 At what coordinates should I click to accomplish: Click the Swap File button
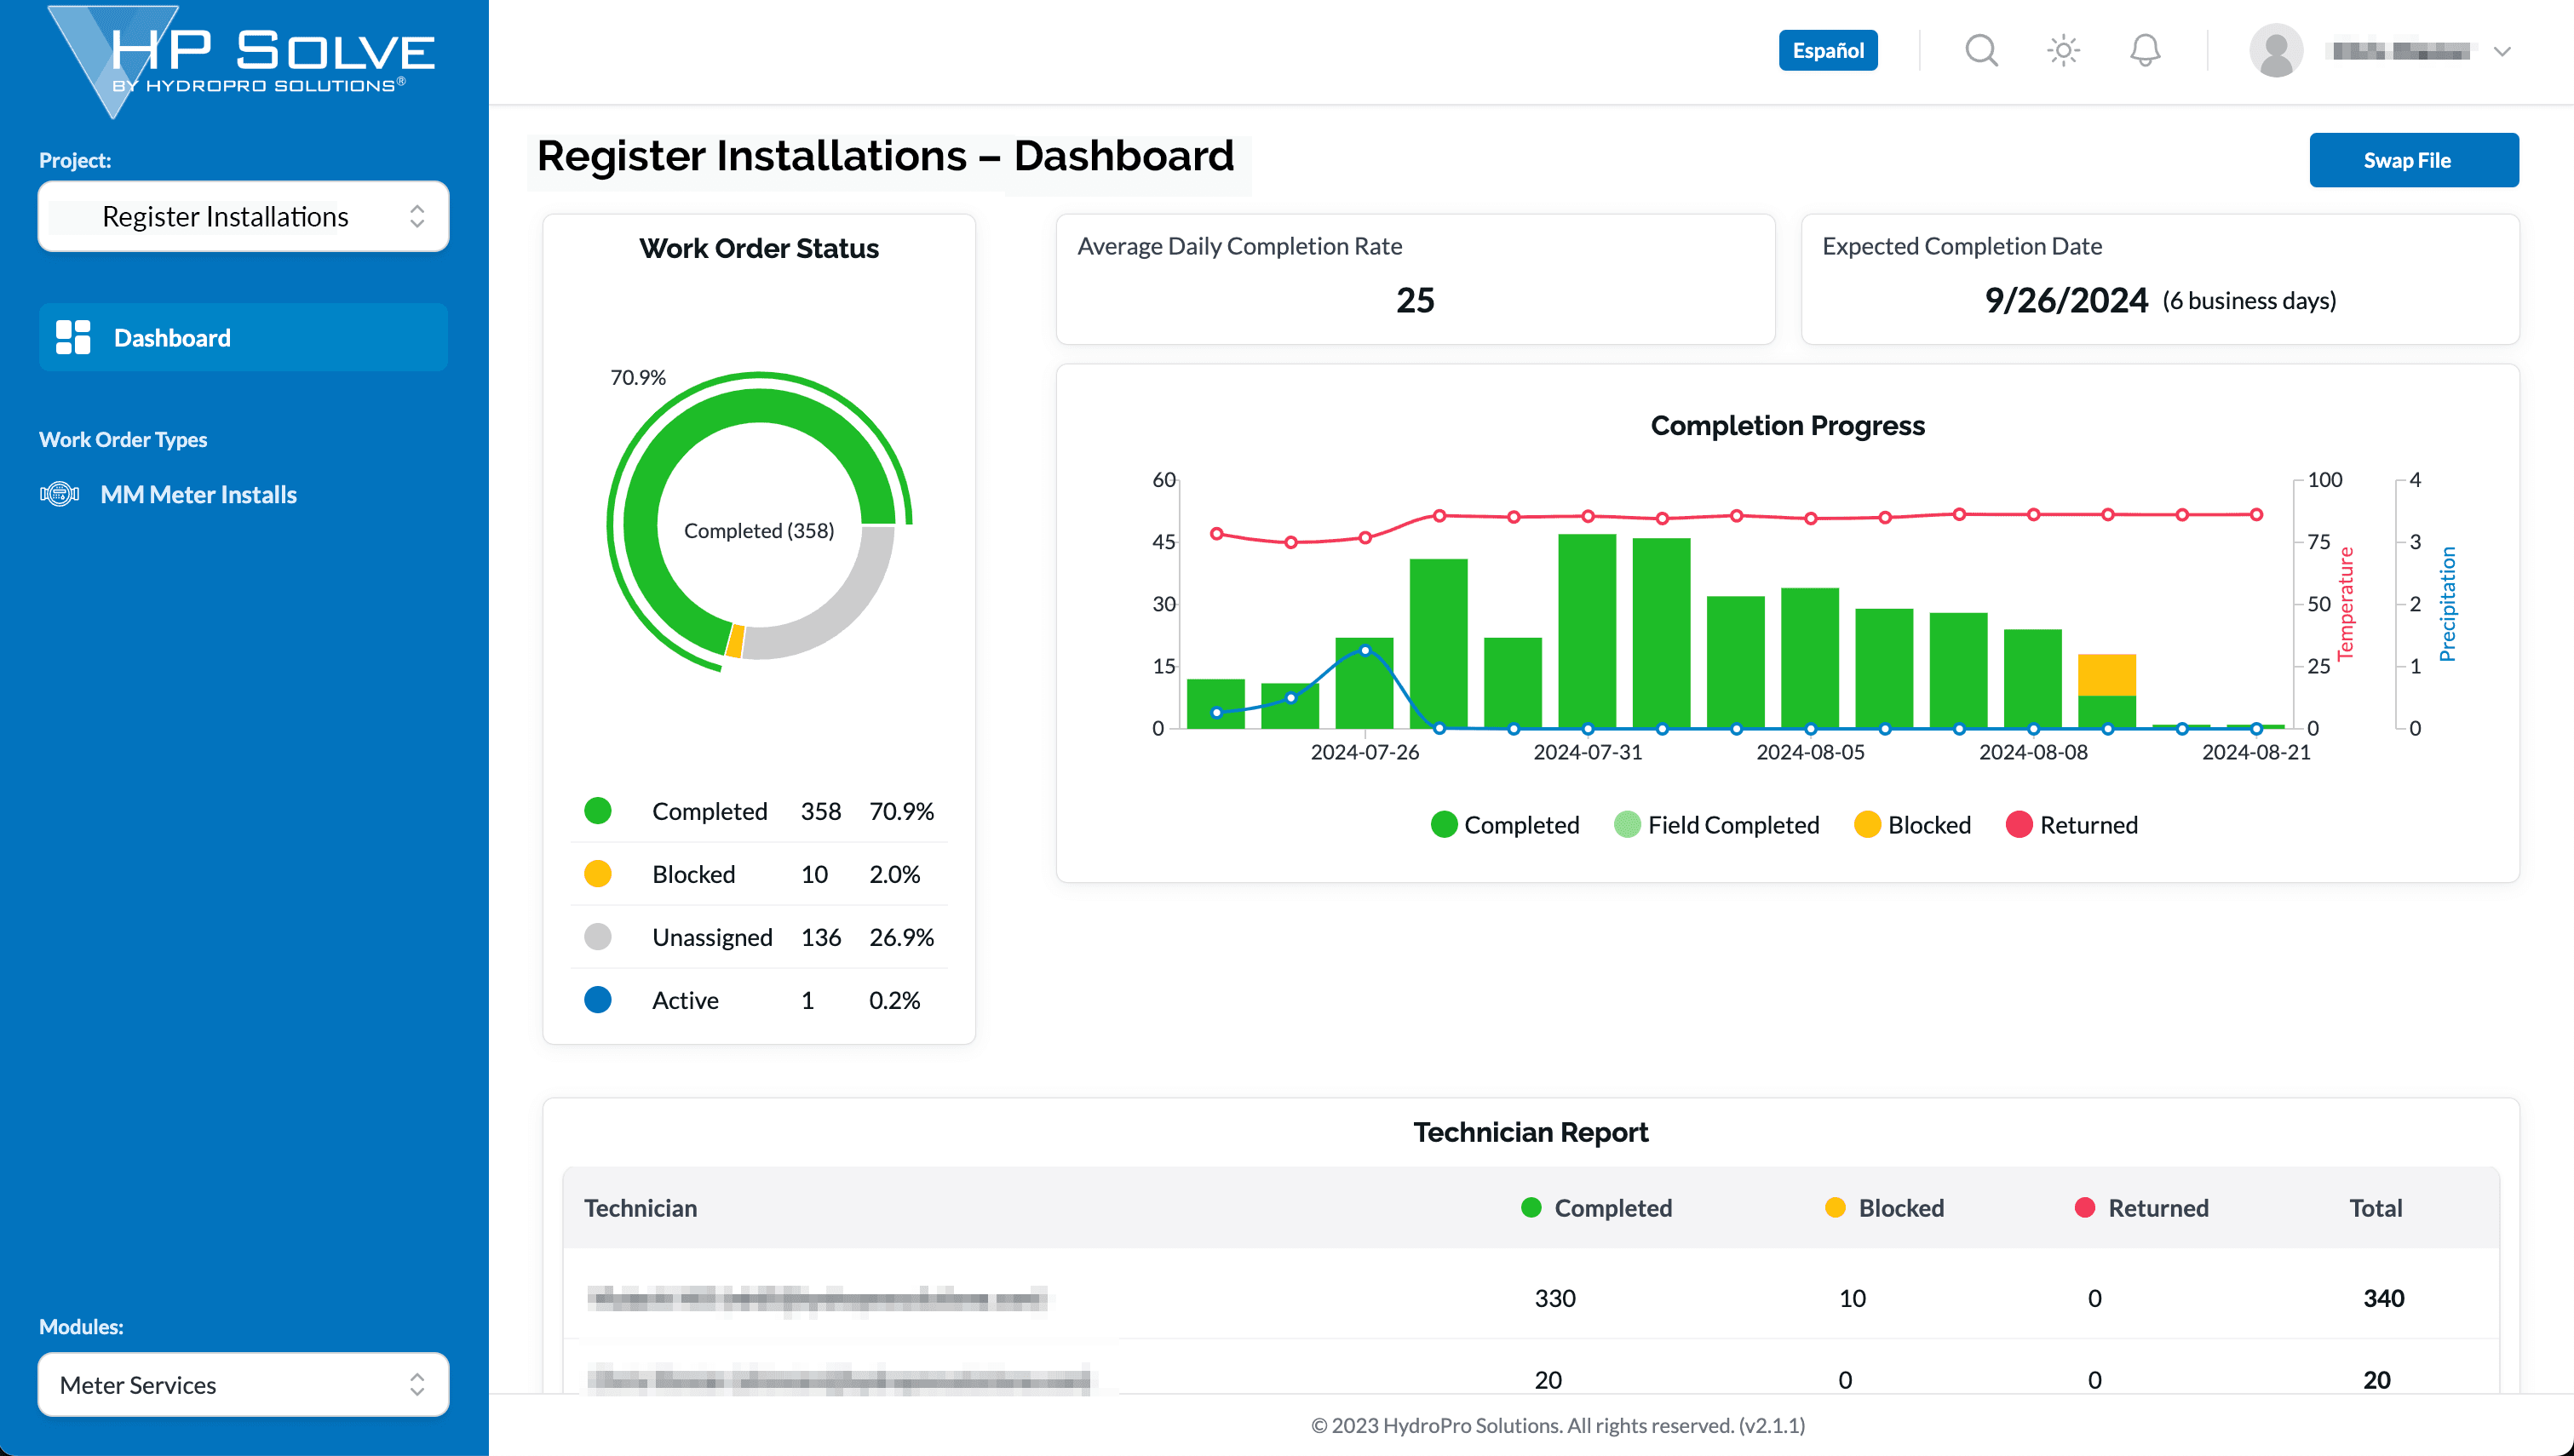point(2410,159)
